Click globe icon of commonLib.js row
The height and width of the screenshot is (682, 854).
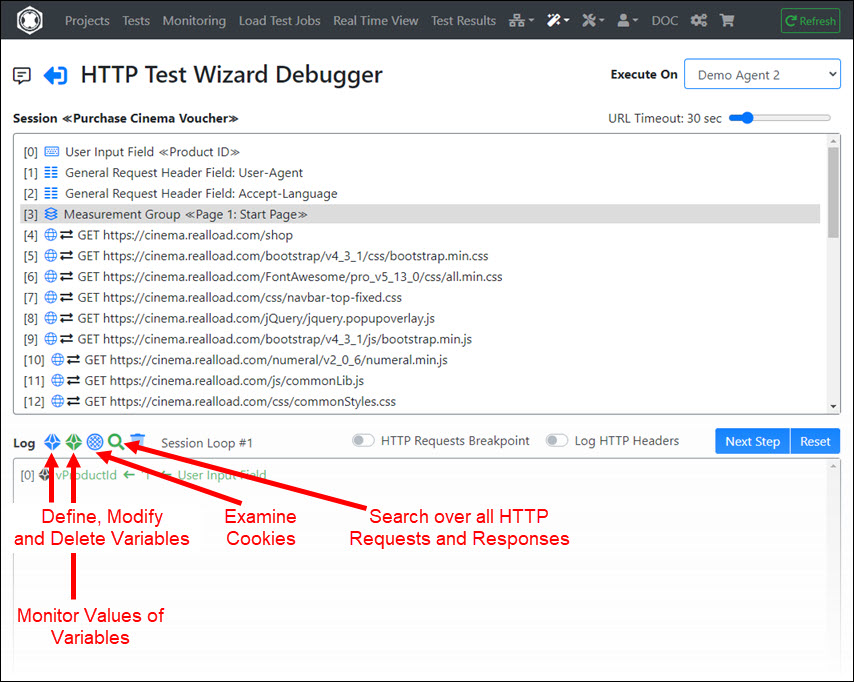coord(57,380)
